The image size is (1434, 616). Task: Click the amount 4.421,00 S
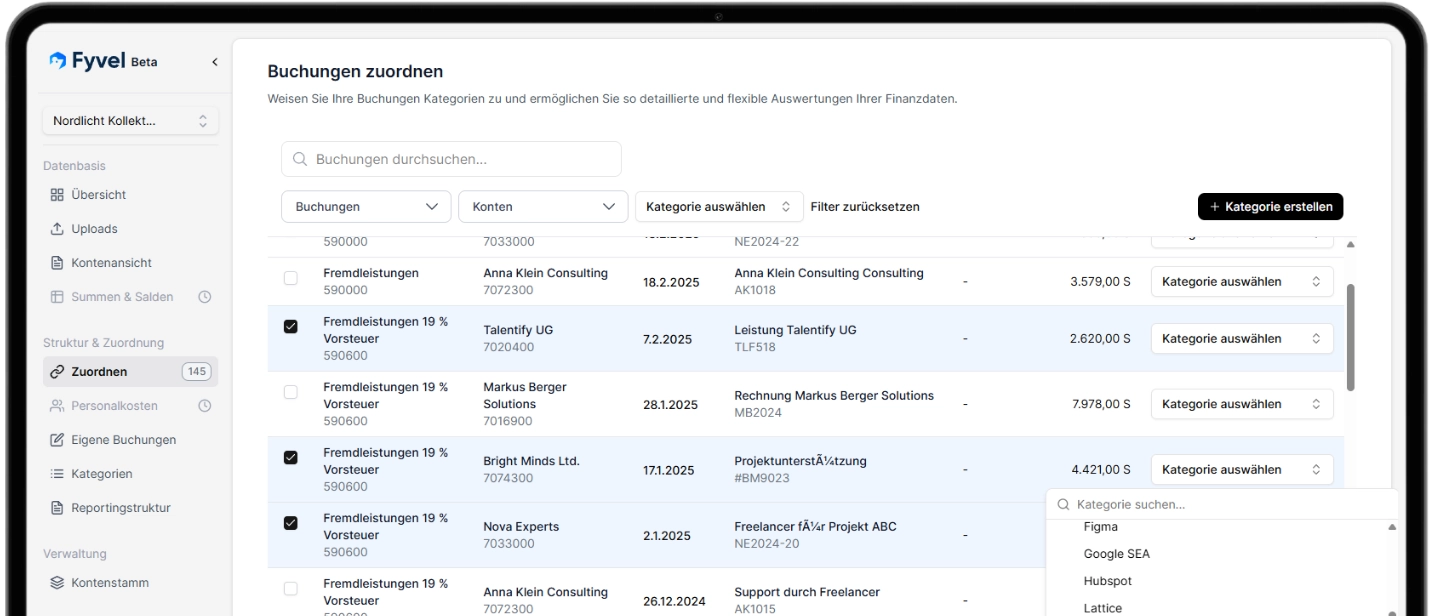(x=1101, y=470)
